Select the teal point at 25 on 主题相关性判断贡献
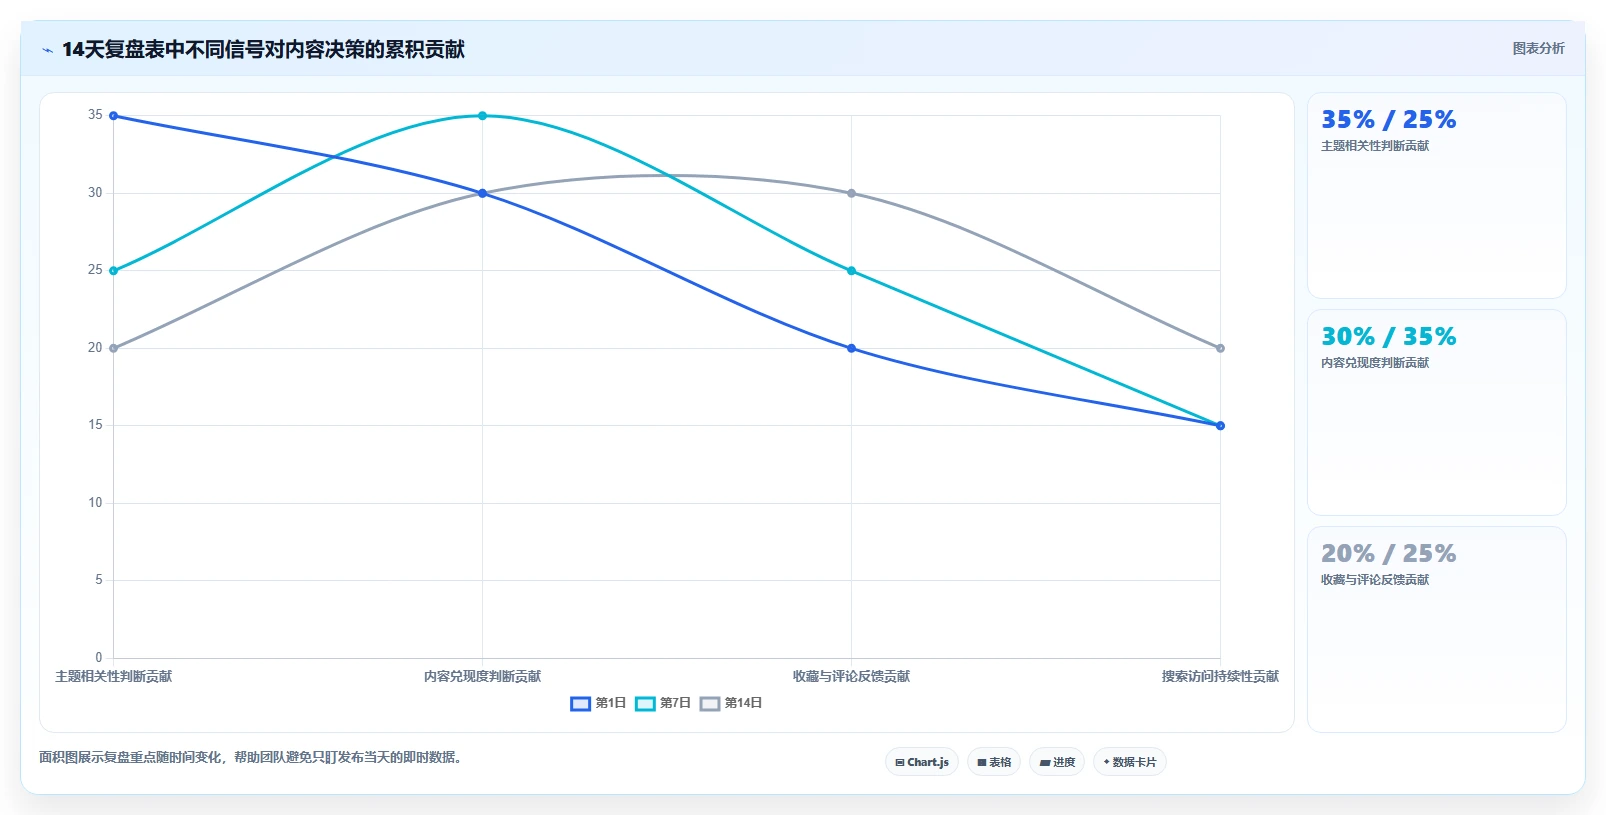The width and height of the screenshot is (1606, 815). pyautogui.click(x=113, y=271)
